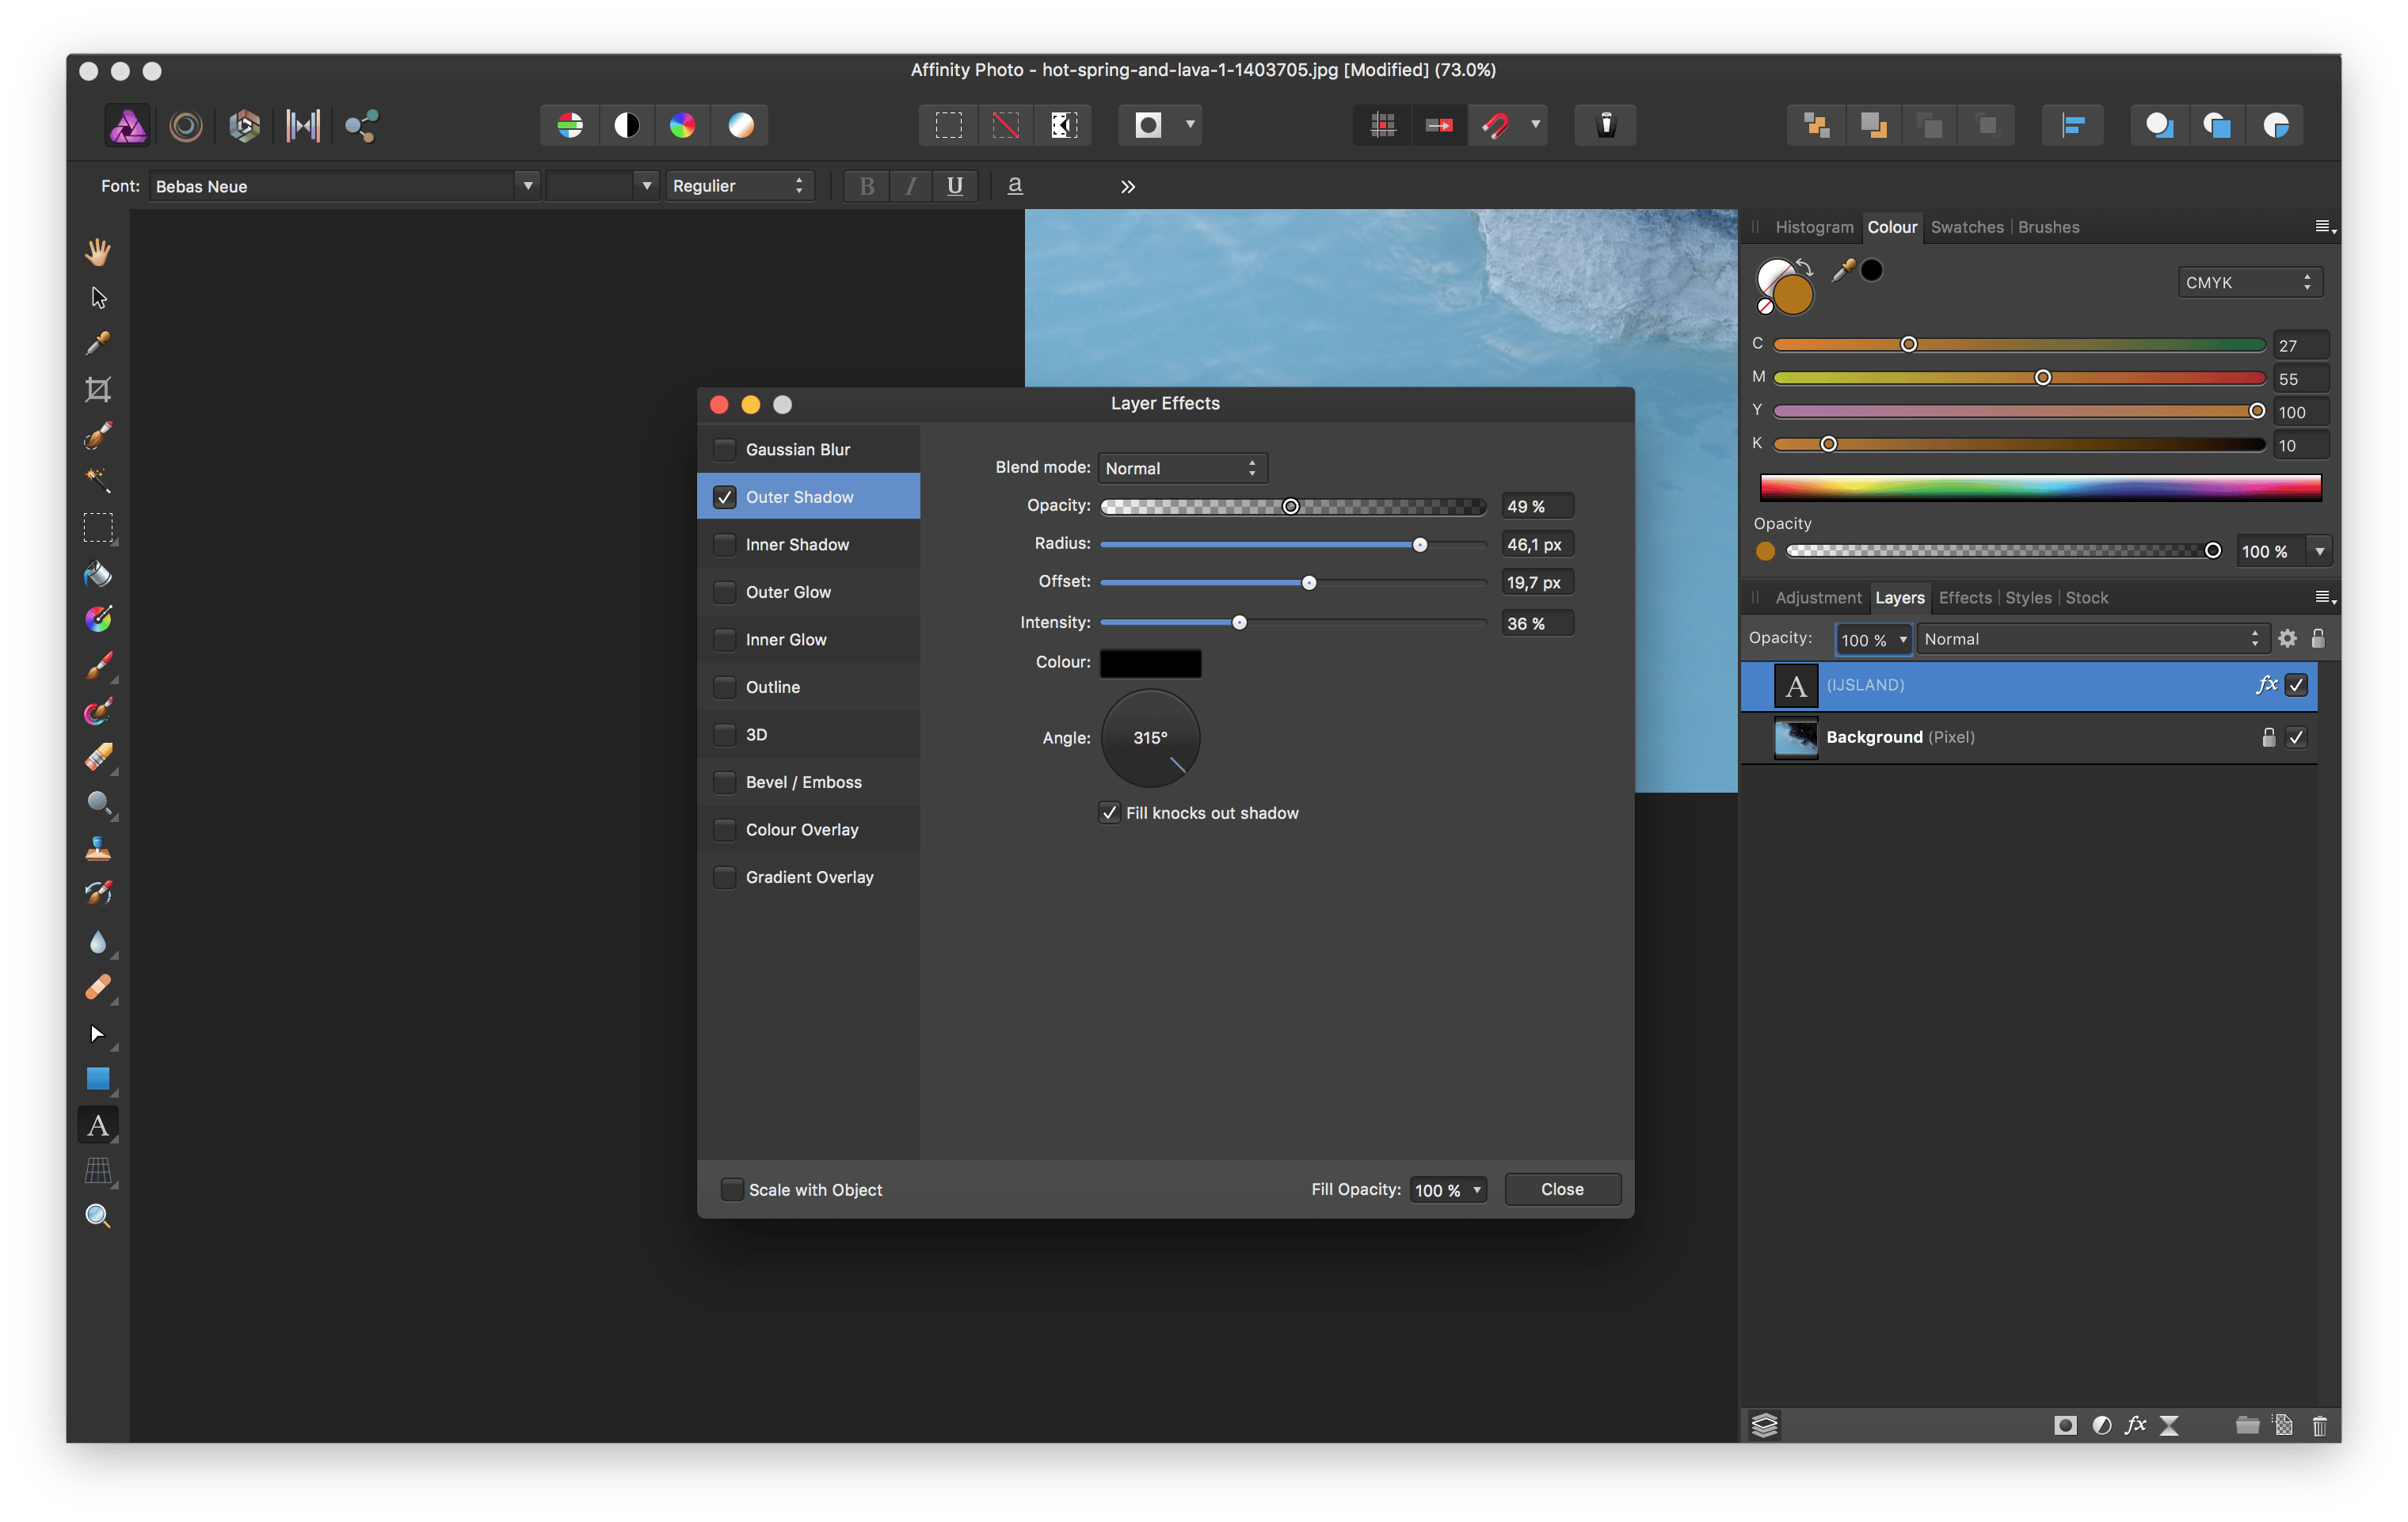This screenshot has width=2408, height=1522.
Task: Open the CMYK colour model dropdown
Action: (2248, 283)
